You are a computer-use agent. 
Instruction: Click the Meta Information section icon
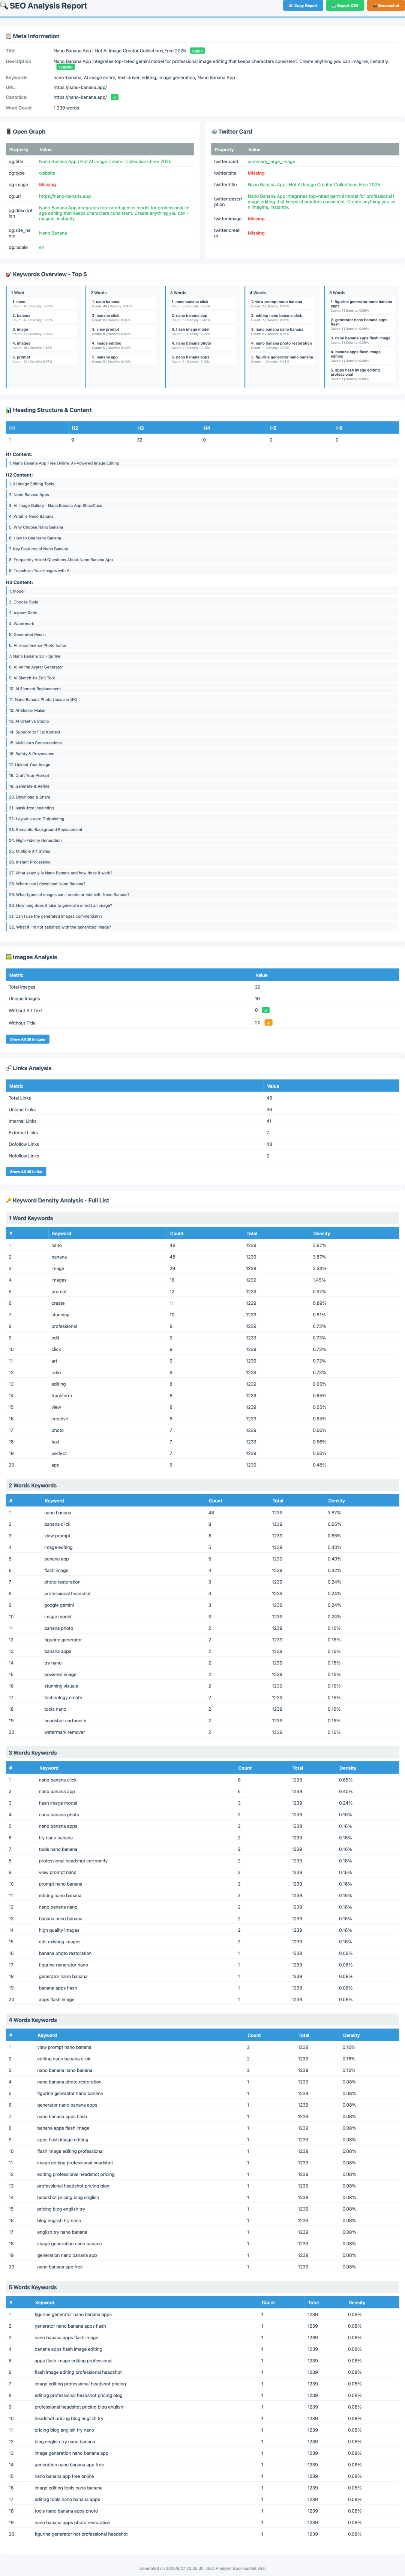(x=8, y=36)
